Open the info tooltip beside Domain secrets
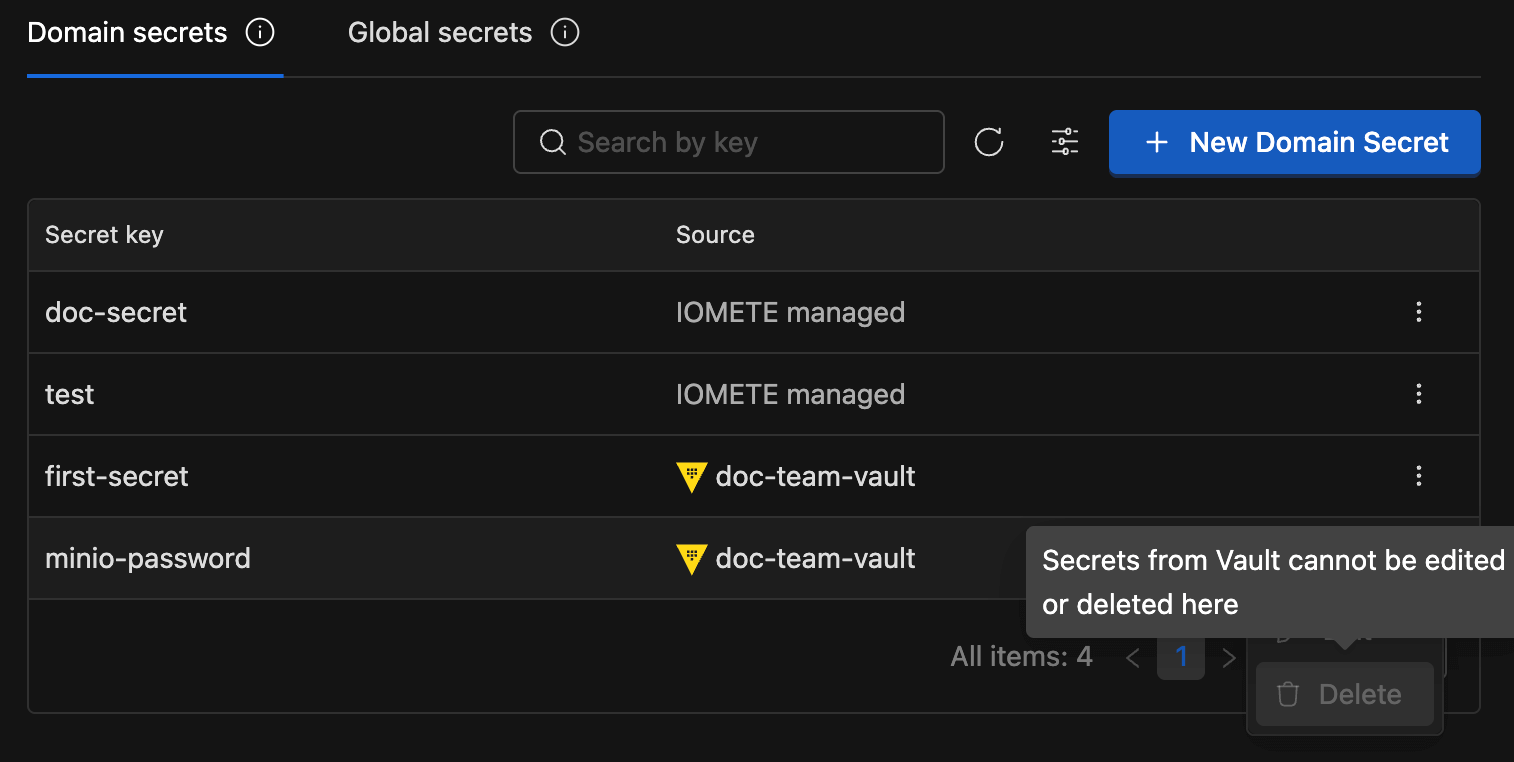1514x762 pixels. tap(261, 32)
